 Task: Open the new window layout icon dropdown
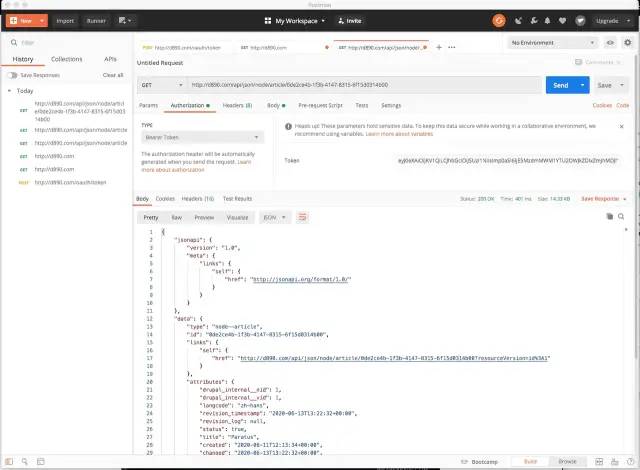[125, 20]
